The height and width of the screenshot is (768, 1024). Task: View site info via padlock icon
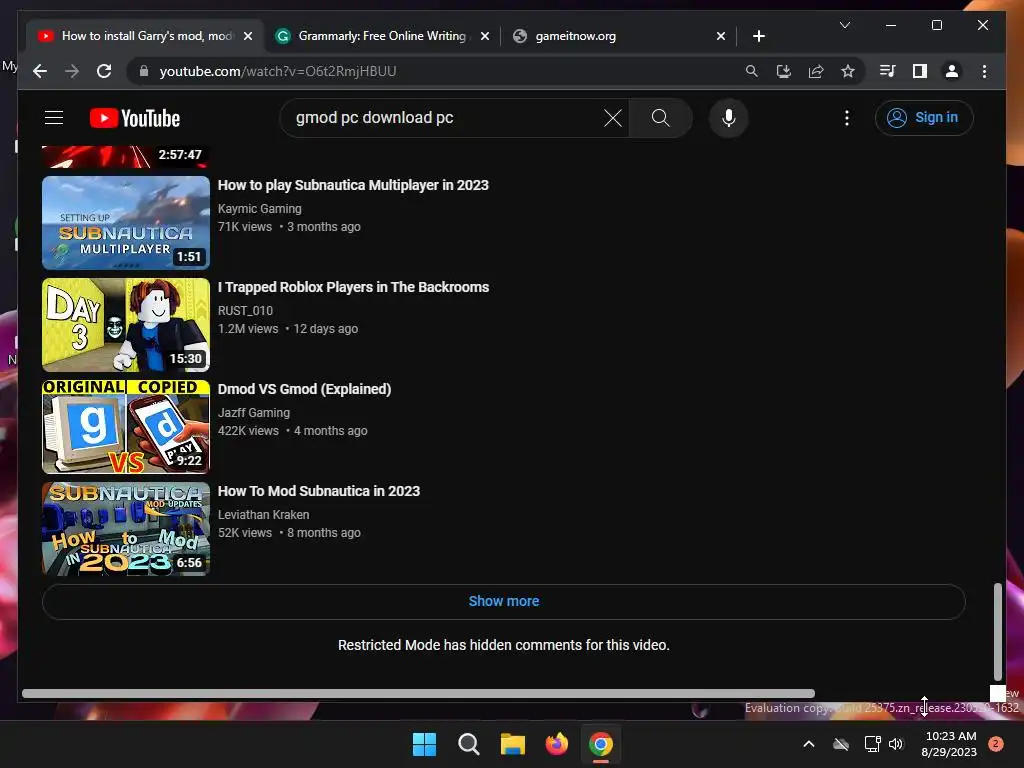(144, 71)
